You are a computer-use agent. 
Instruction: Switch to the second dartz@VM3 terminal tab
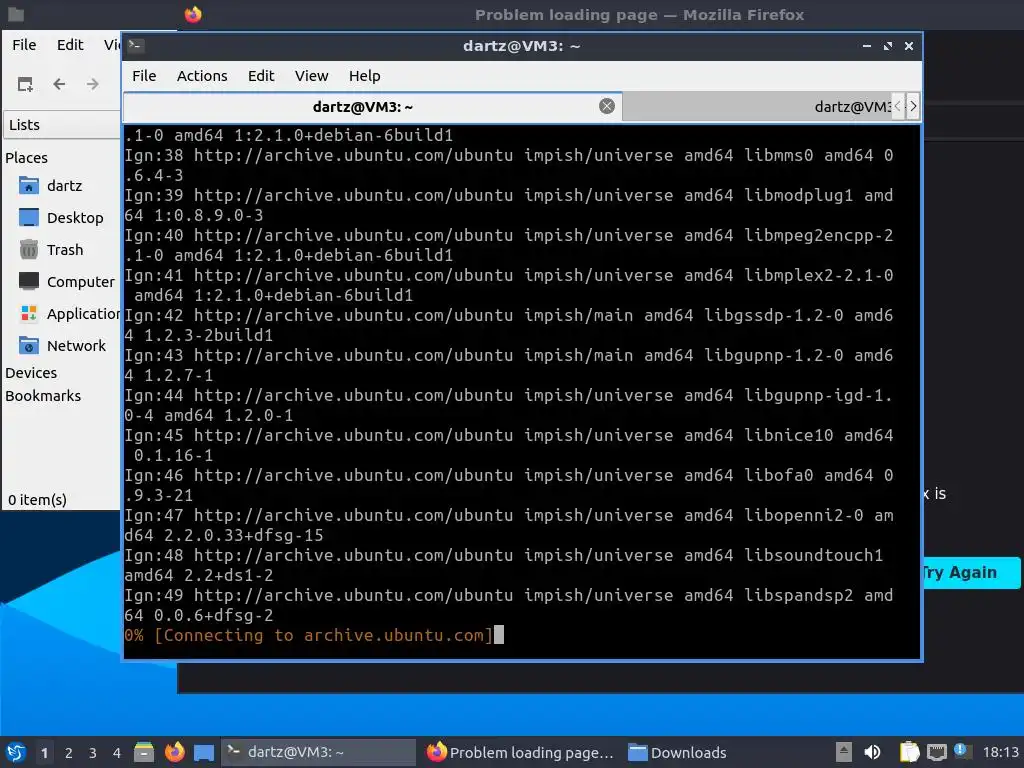click(x=758, y=106)
